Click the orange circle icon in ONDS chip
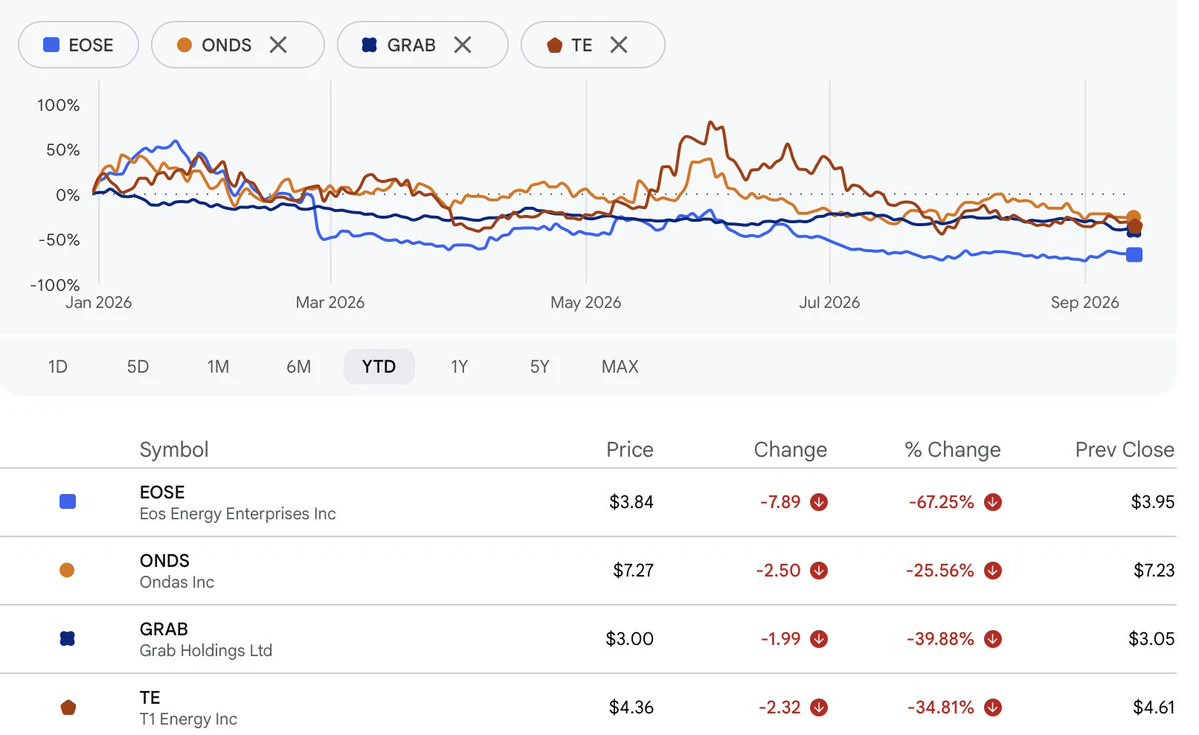This screenshot has width=1199, height=735. click(x=184, y=45)
